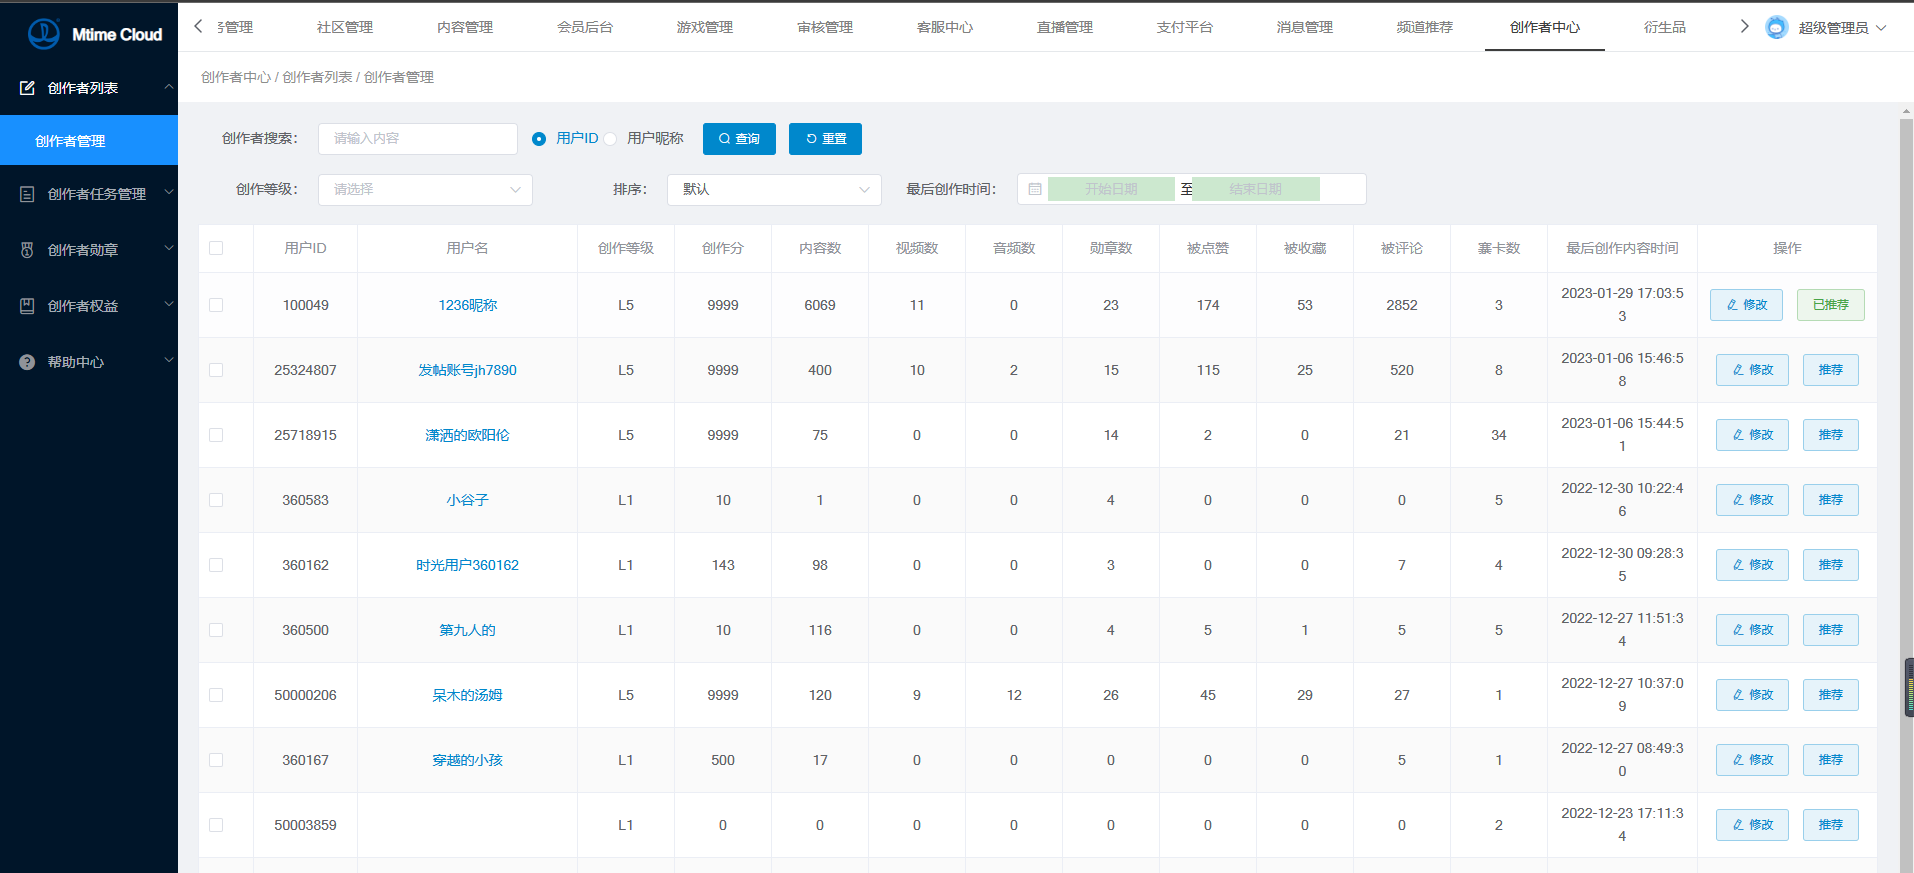Switch to the 内容管理 tab
The width and height of the screenshot is (1914, 873).
[465, 27]
